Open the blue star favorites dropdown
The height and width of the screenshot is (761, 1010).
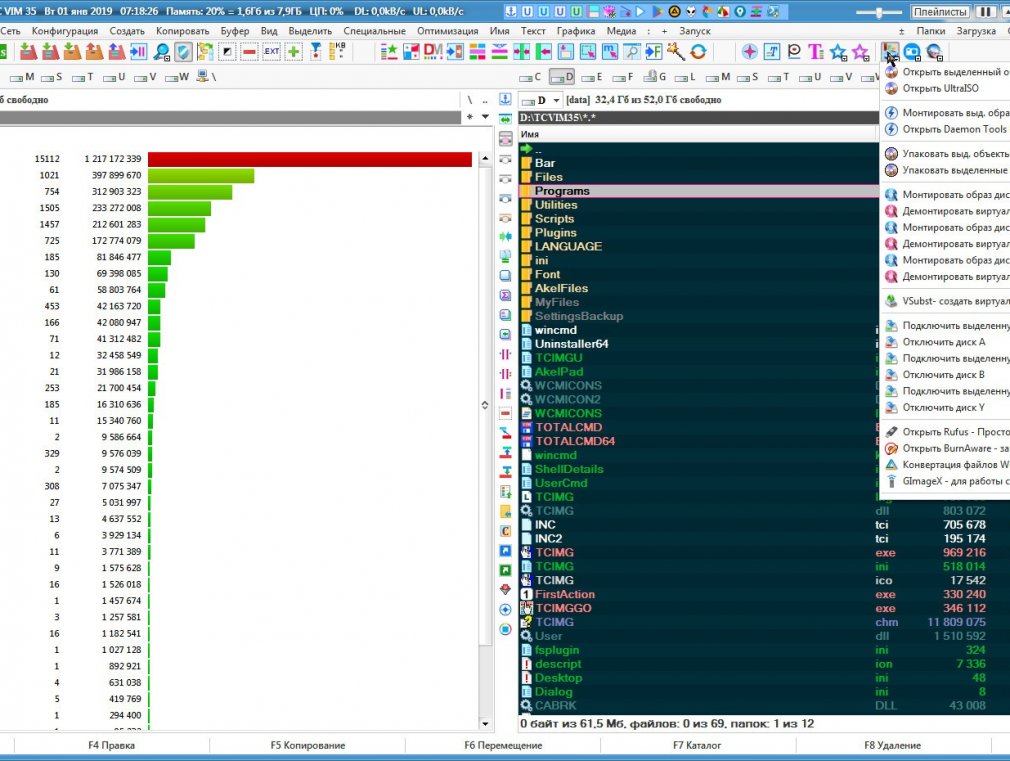(838, 52)
